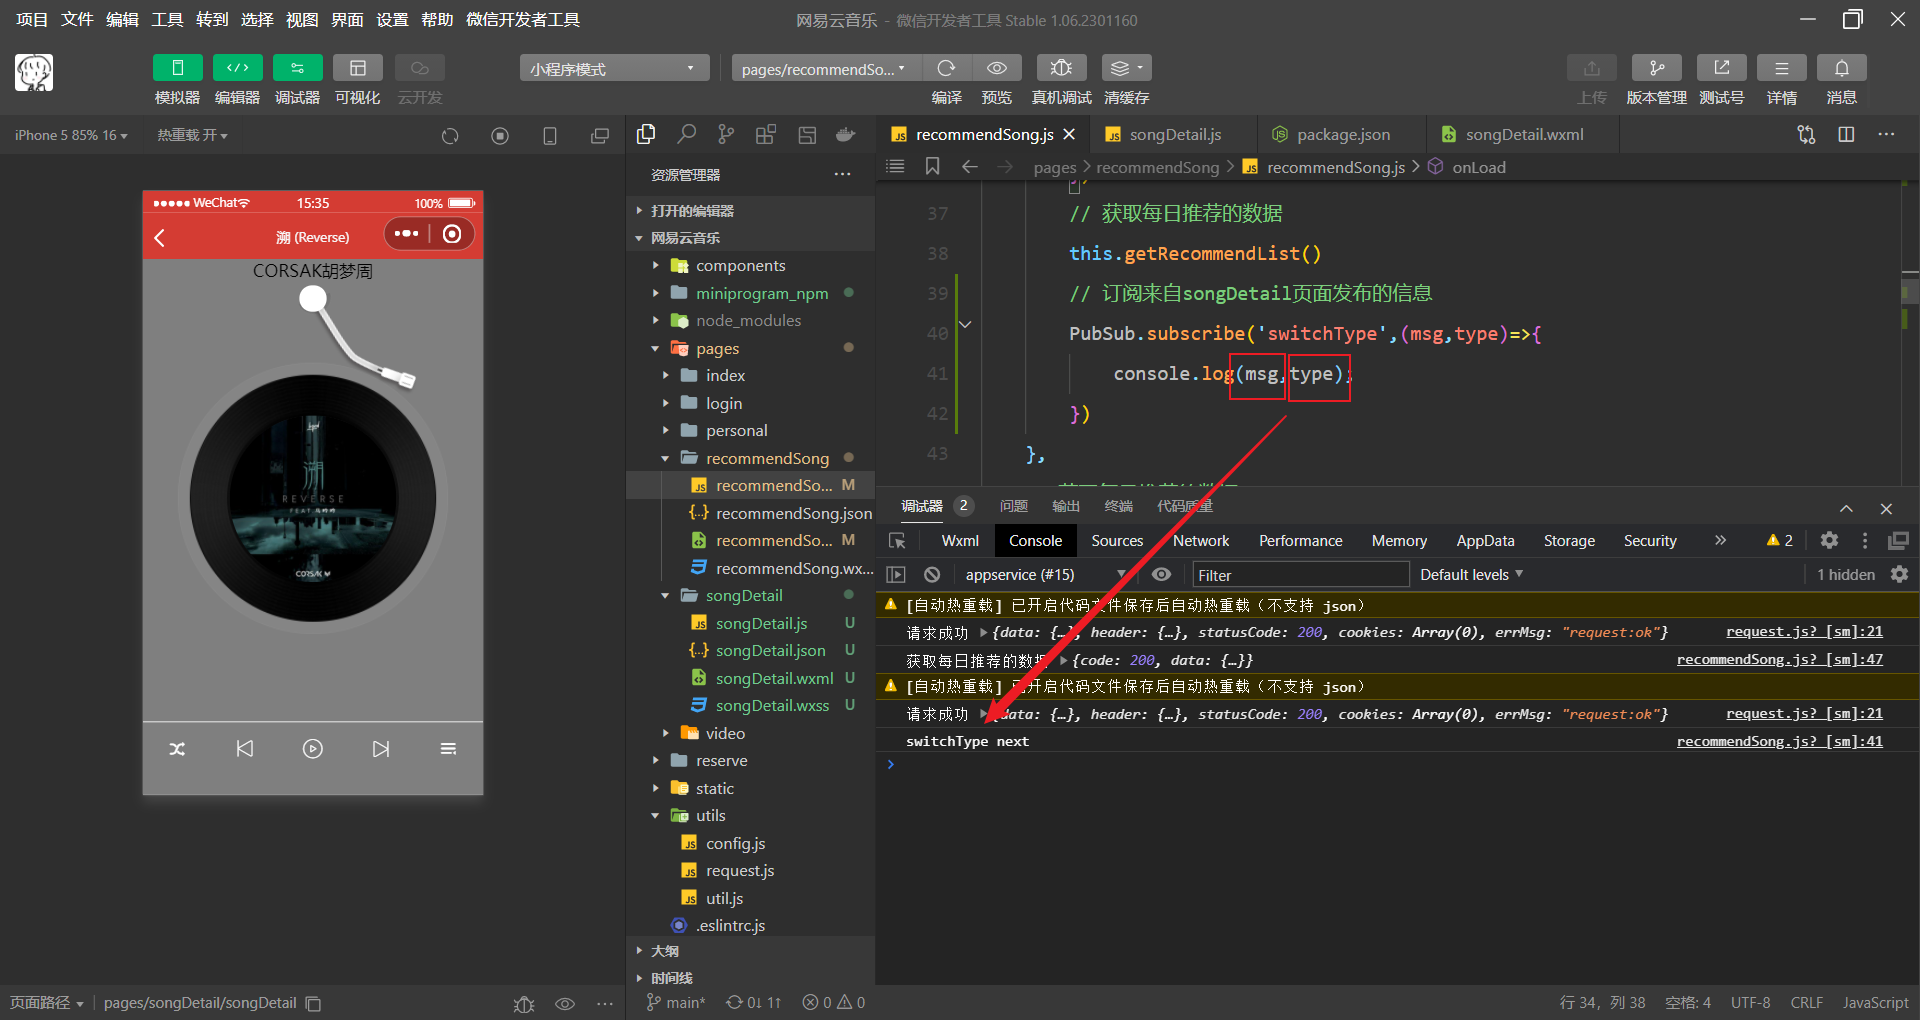The width and height of the screenshot is (1920, 1020).
Task: Expand the index folder
Action: click(665, 375)
